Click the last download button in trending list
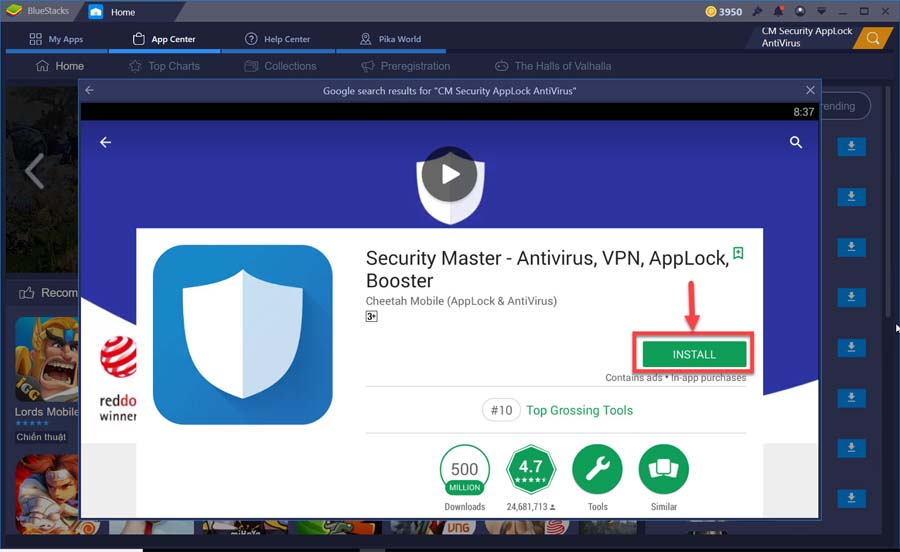 pos(851,498)
